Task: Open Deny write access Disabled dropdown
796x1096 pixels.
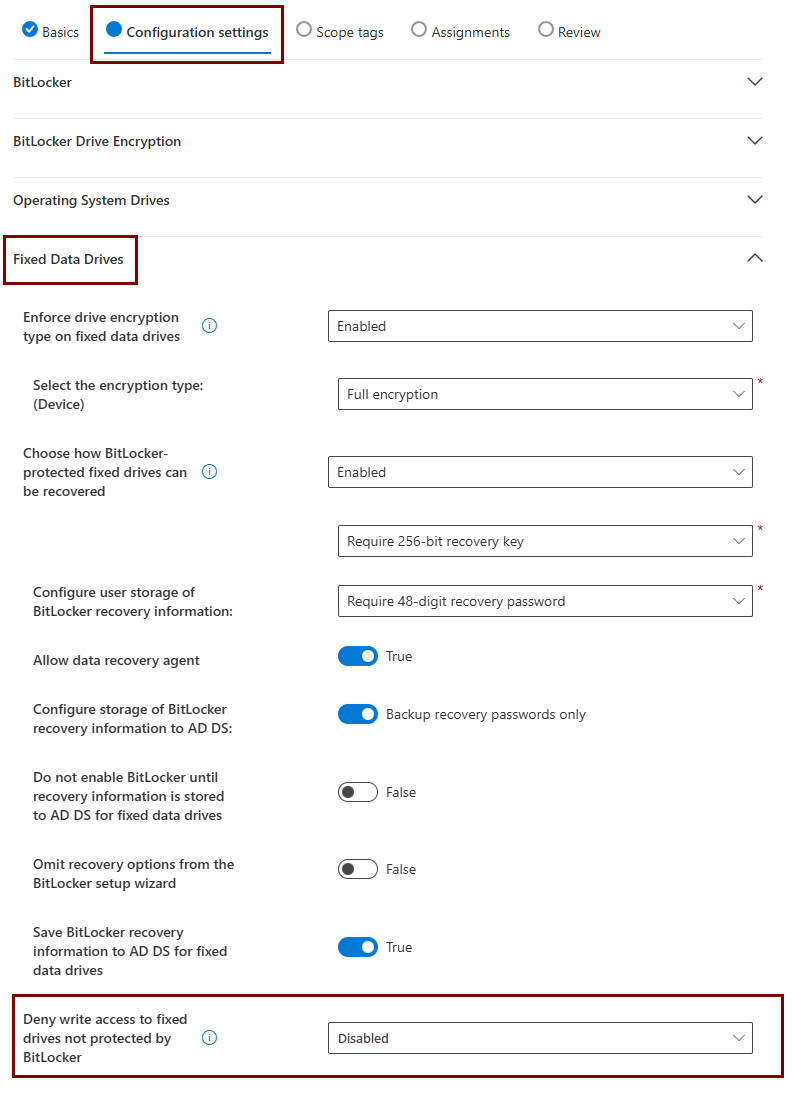Action: pos(540,1038)
